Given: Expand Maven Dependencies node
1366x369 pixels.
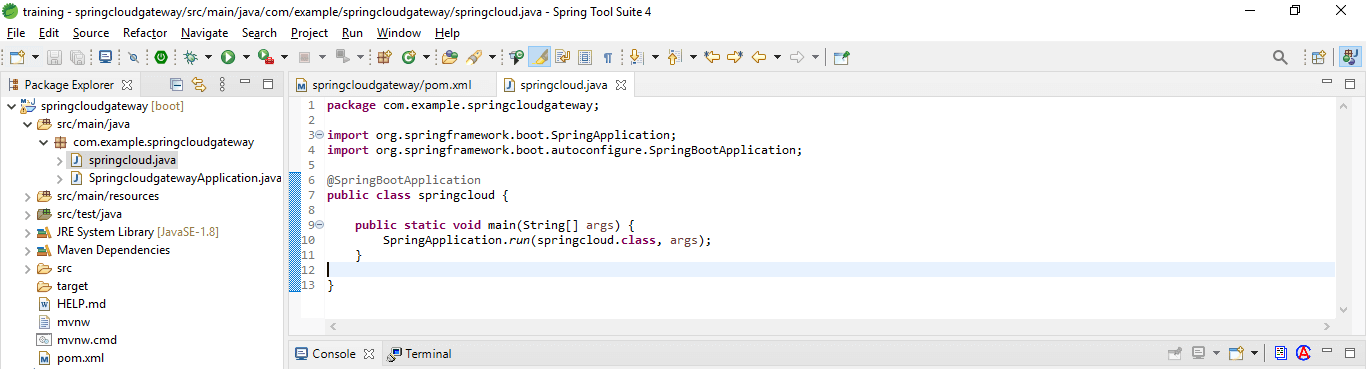Looking at the screenshot, I should [x=27, y=250].
